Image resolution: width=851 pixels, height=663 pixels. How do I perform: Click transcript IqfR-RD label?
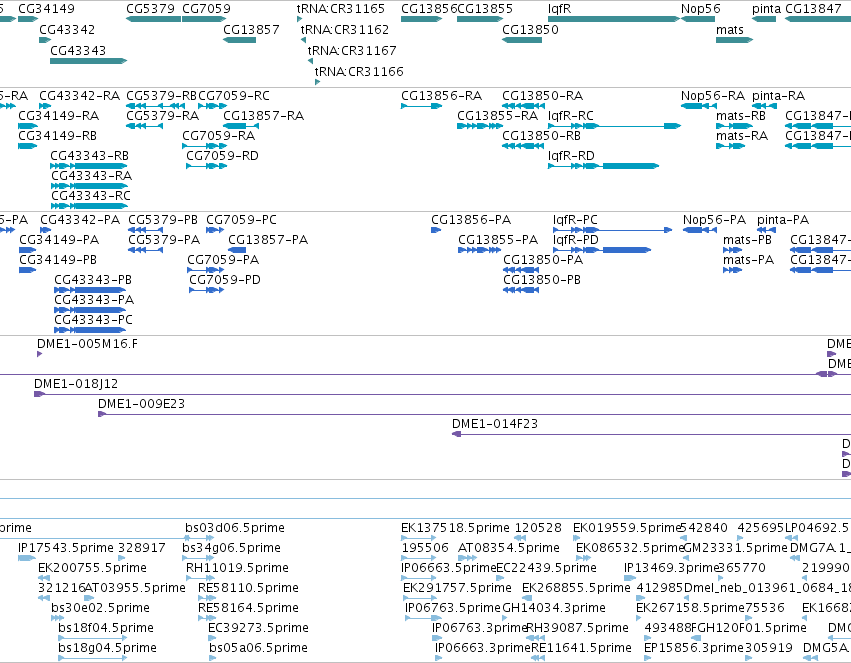(x=571, y=156)
